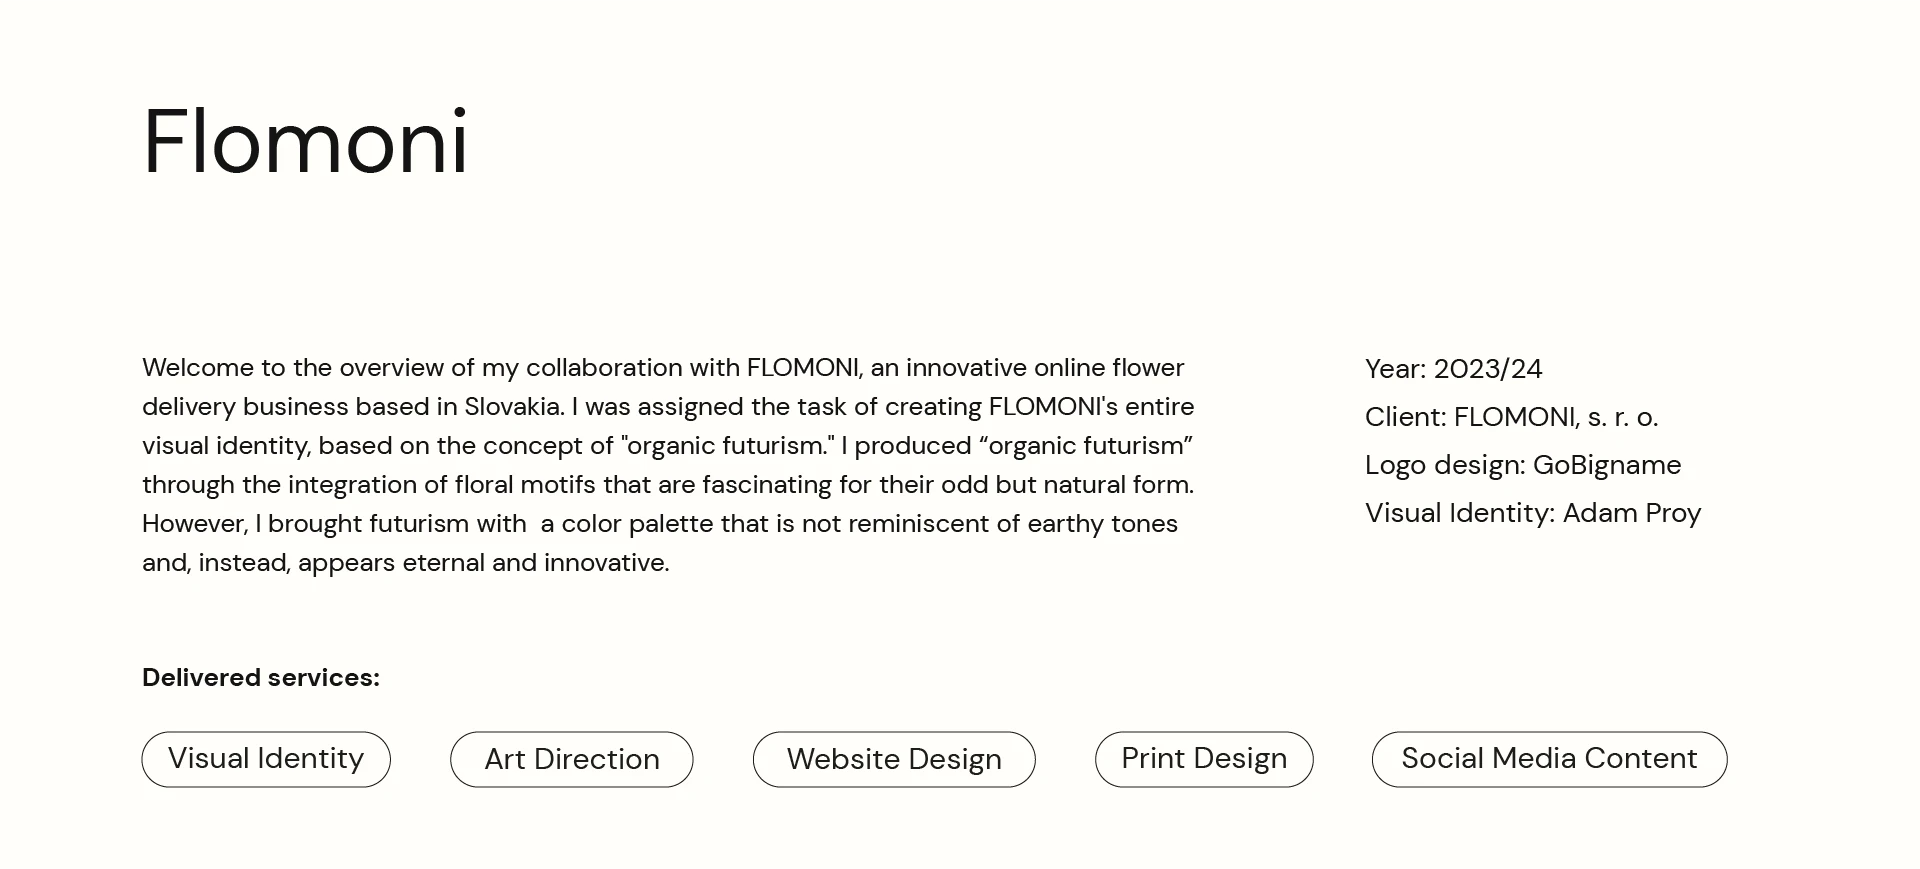Click the Website Design pill
This screenshot has width=1920, height=869.
pos(894,759)
